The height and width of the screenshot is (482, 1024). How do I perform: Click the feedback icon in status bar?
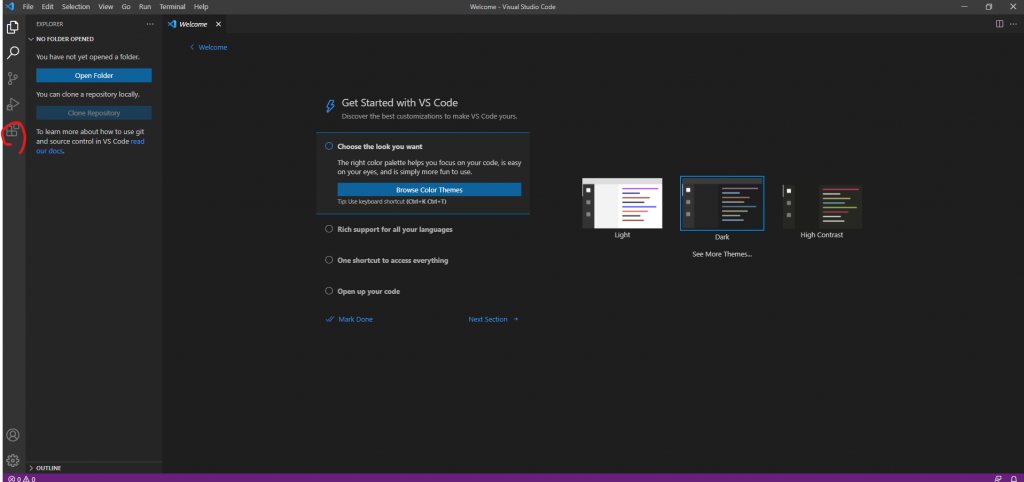(x=998, y=479)
